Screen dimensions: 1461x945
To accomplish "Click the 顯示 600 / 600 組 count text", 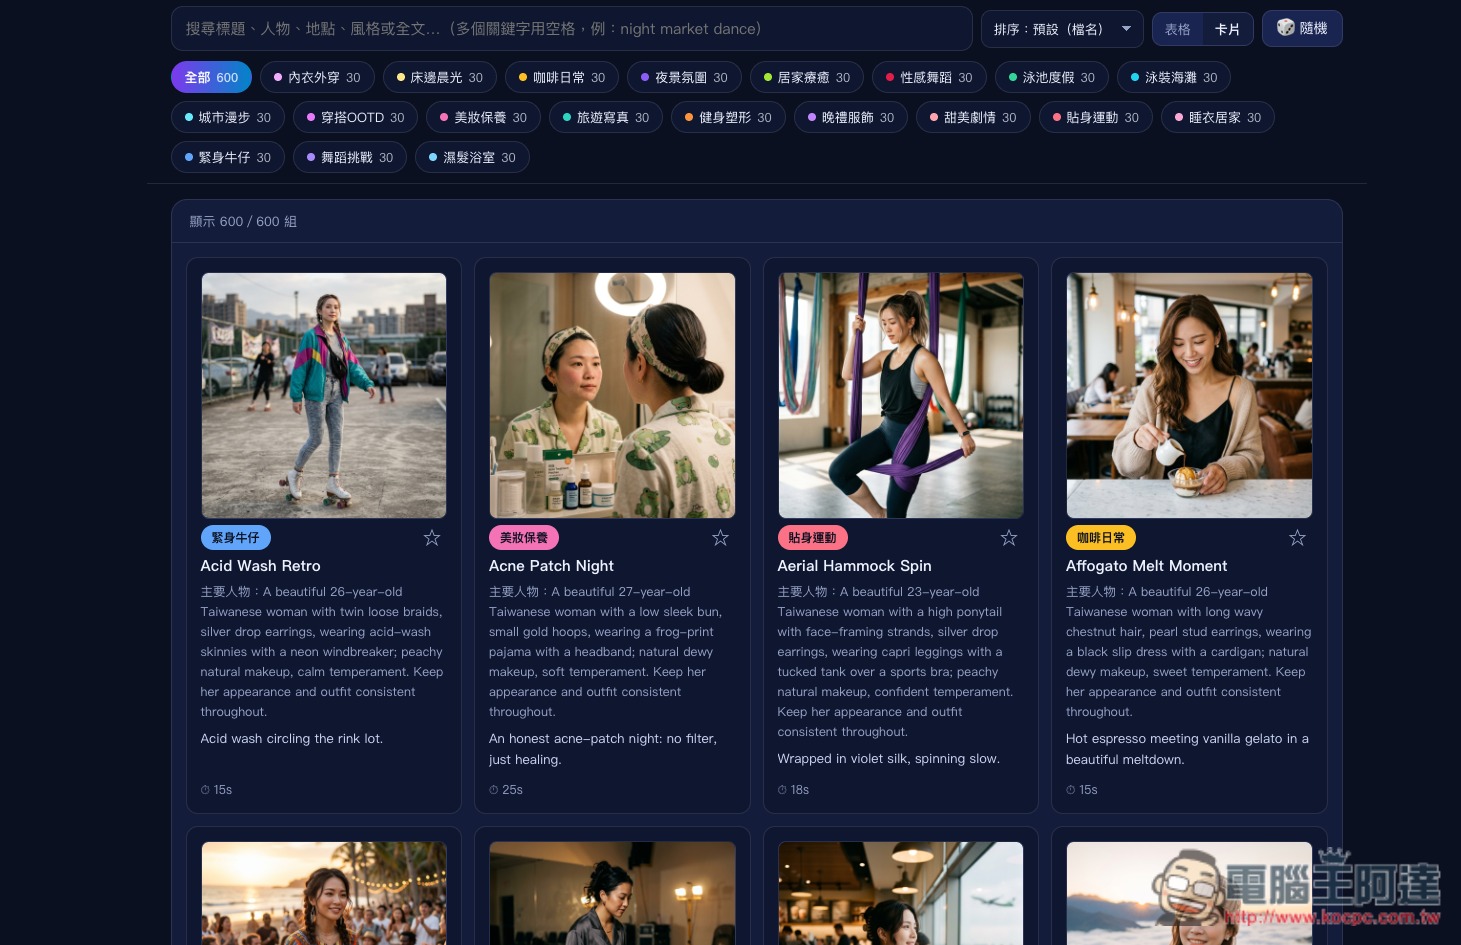I will 243,222.
